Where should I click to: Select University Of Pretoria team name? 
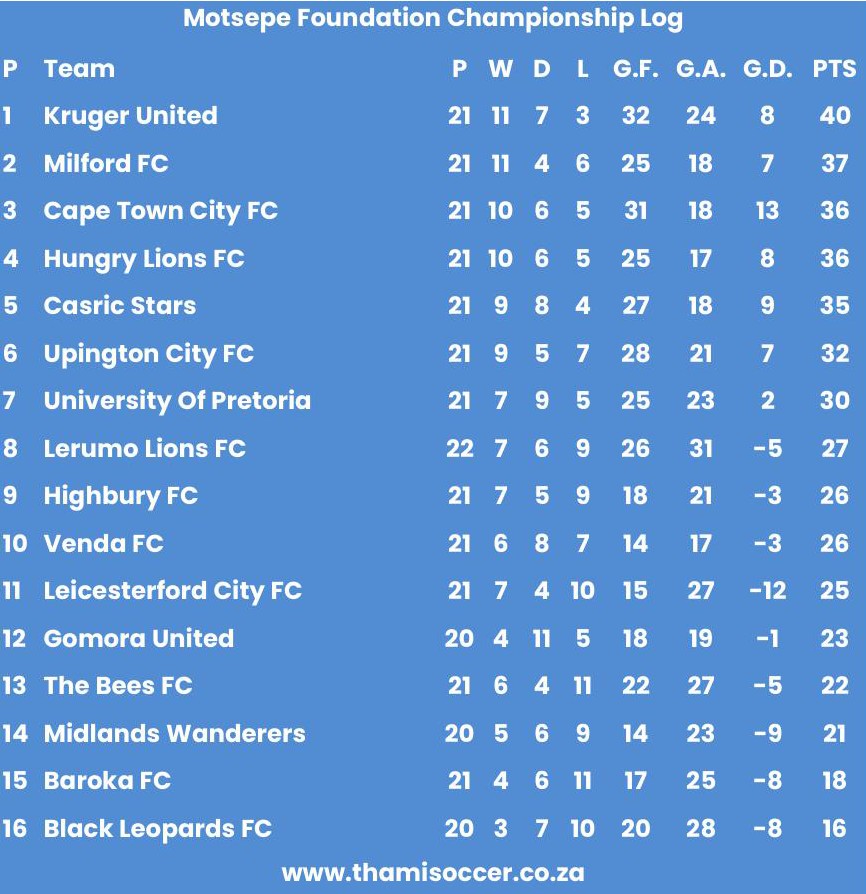pos(177,401)
